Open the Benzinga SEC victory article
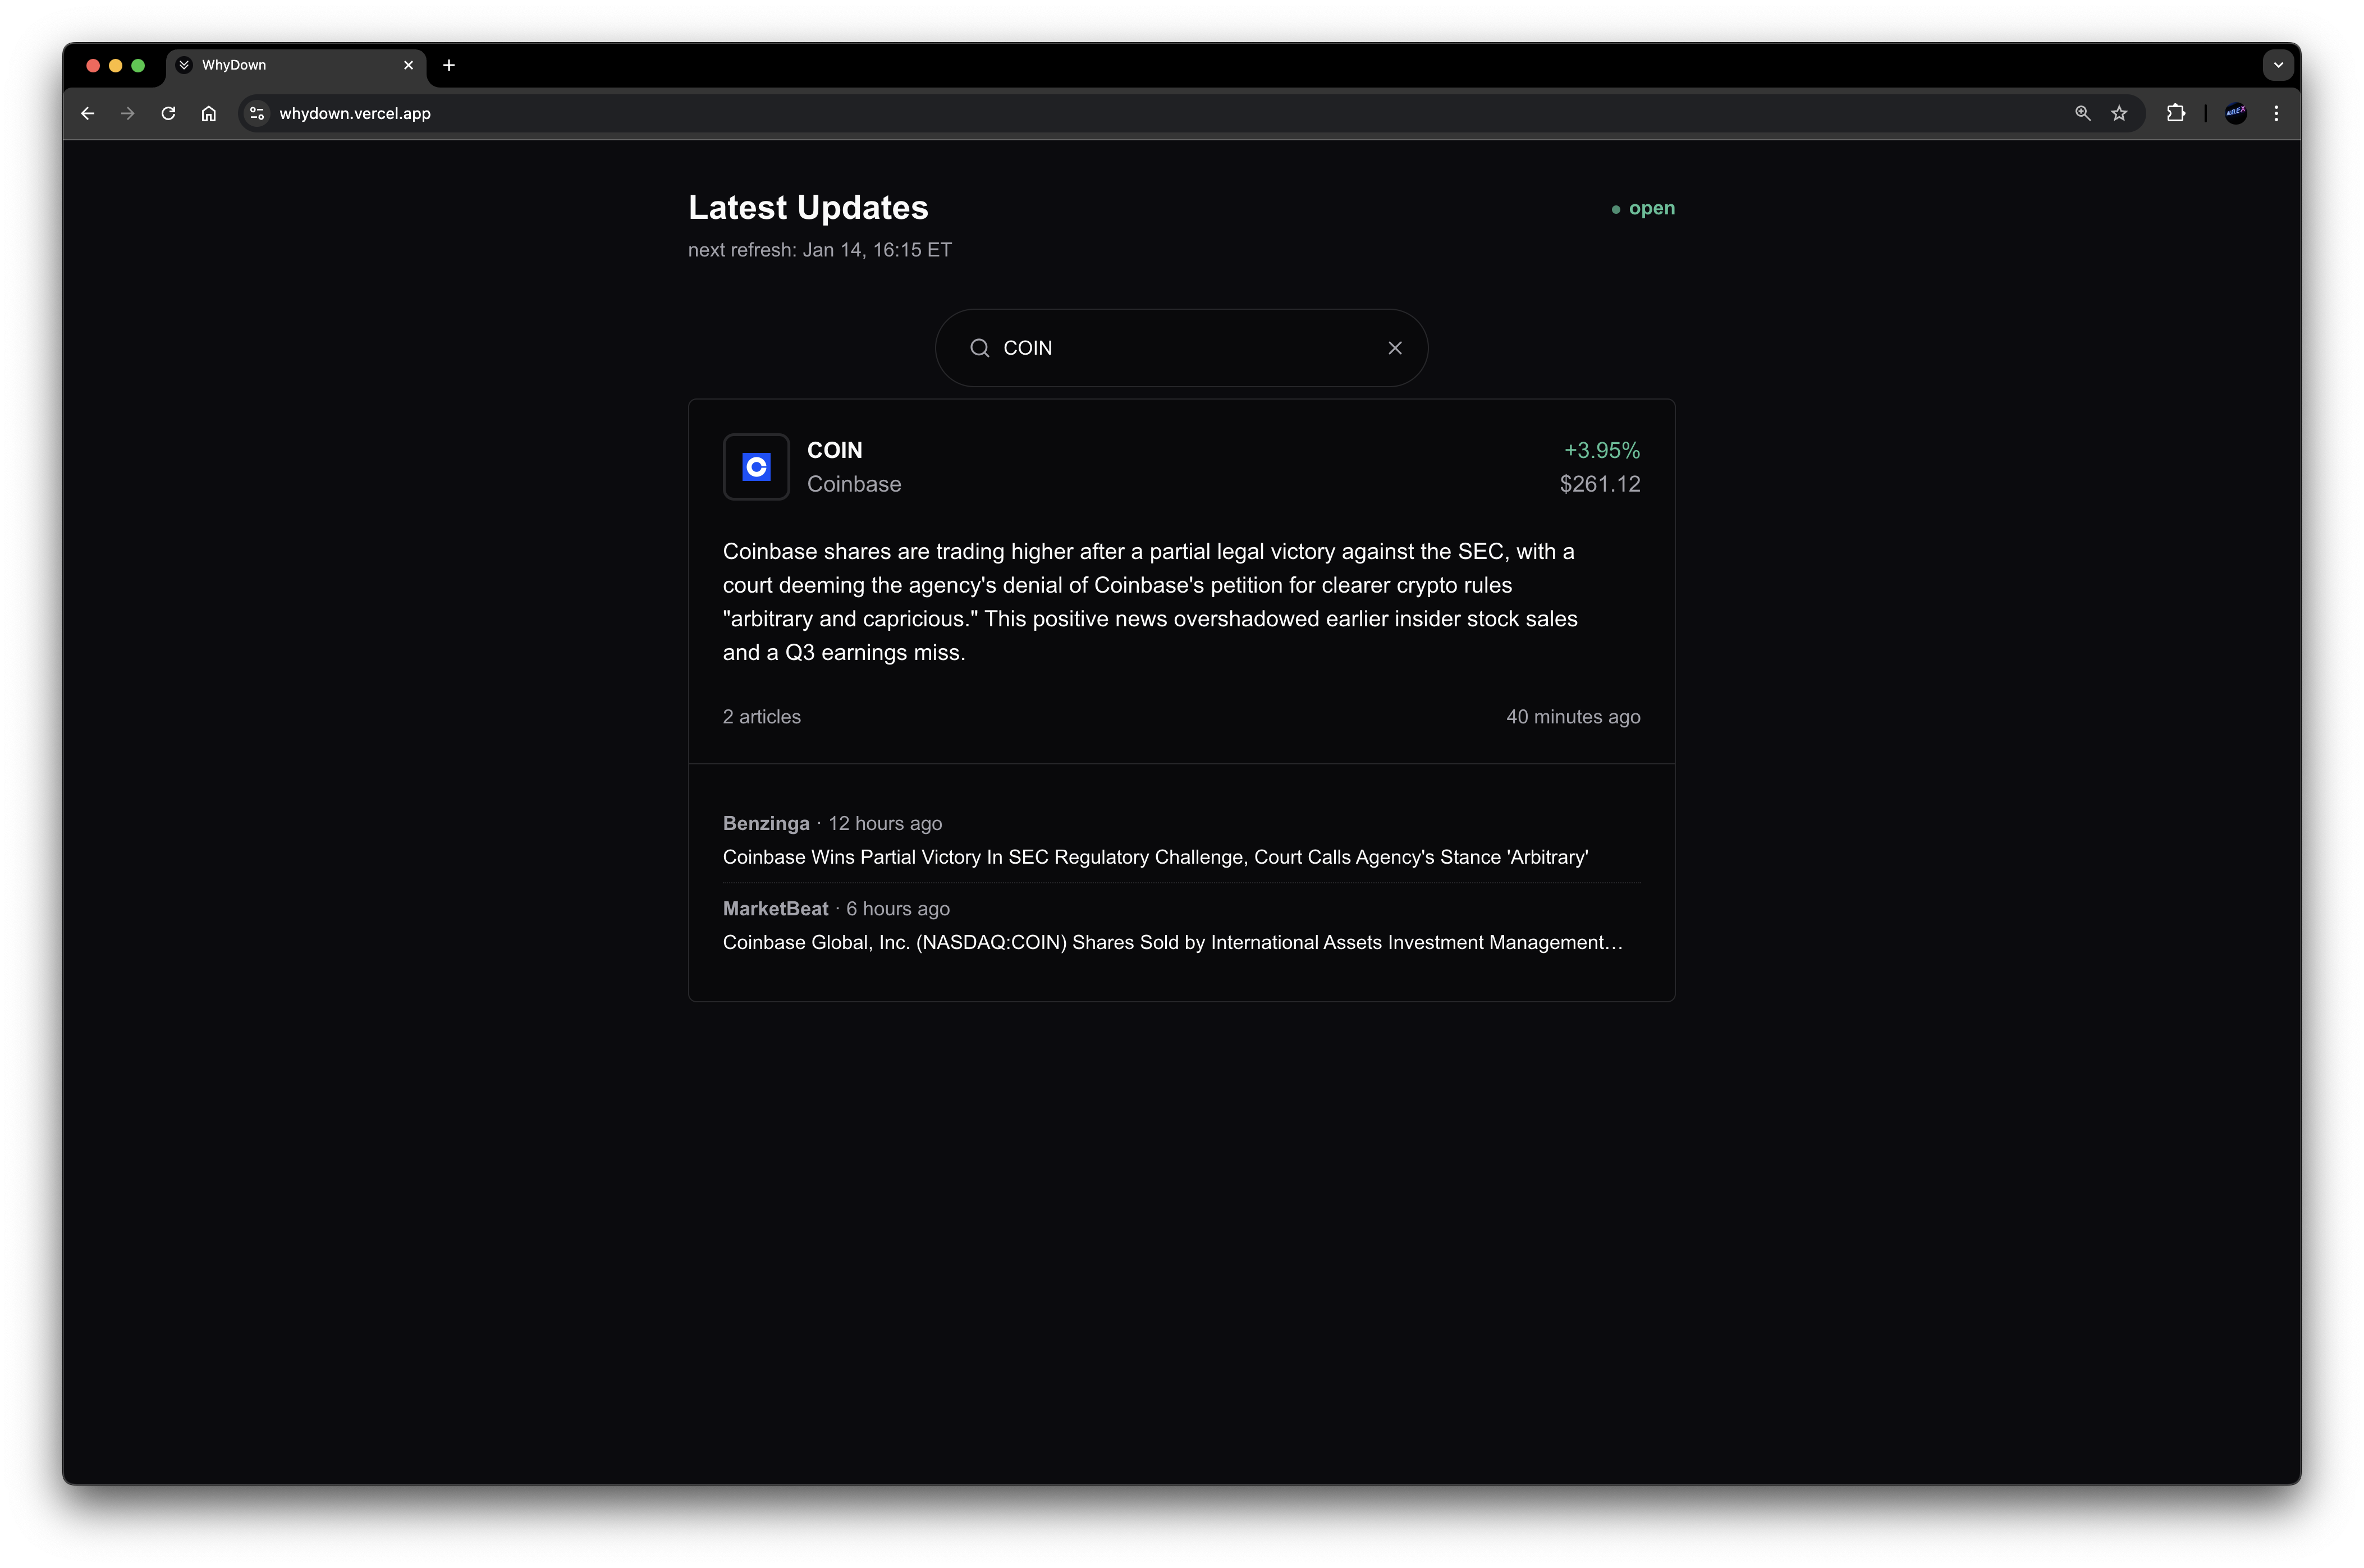The image size is (2364, 1568). [x=1155, y=857]
